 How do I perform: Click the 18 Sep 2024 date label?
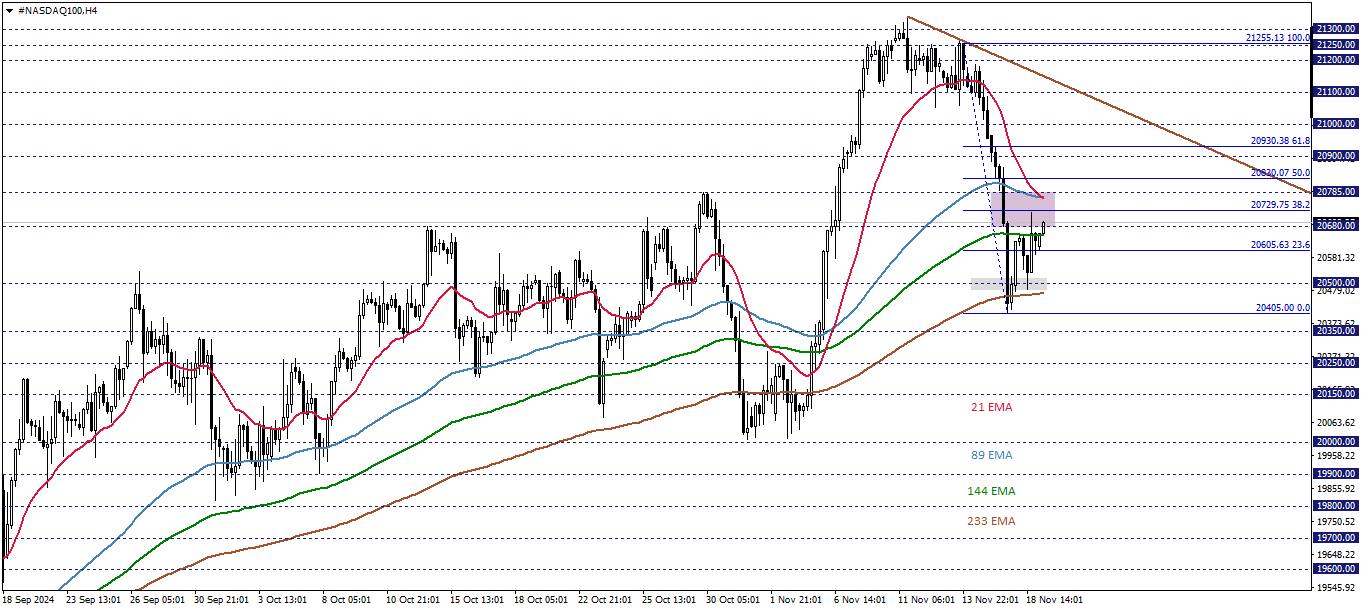pyautogui.click(x=27, y=600)
